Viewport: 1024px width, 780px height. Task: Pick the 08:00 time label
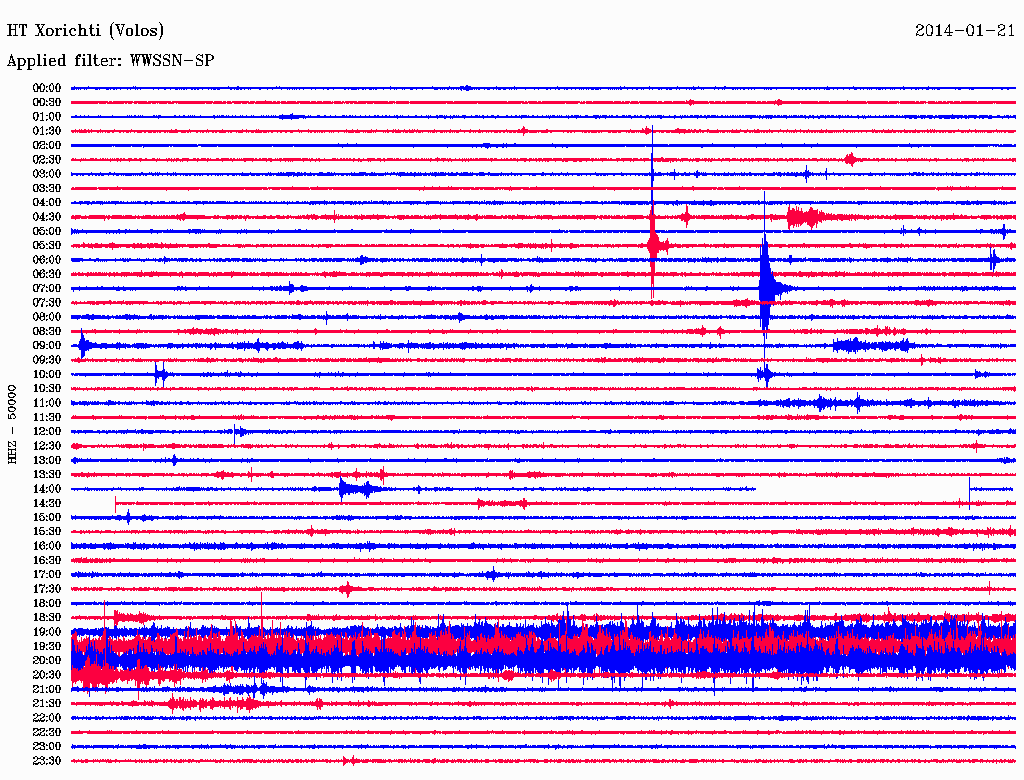coord(47,317)
